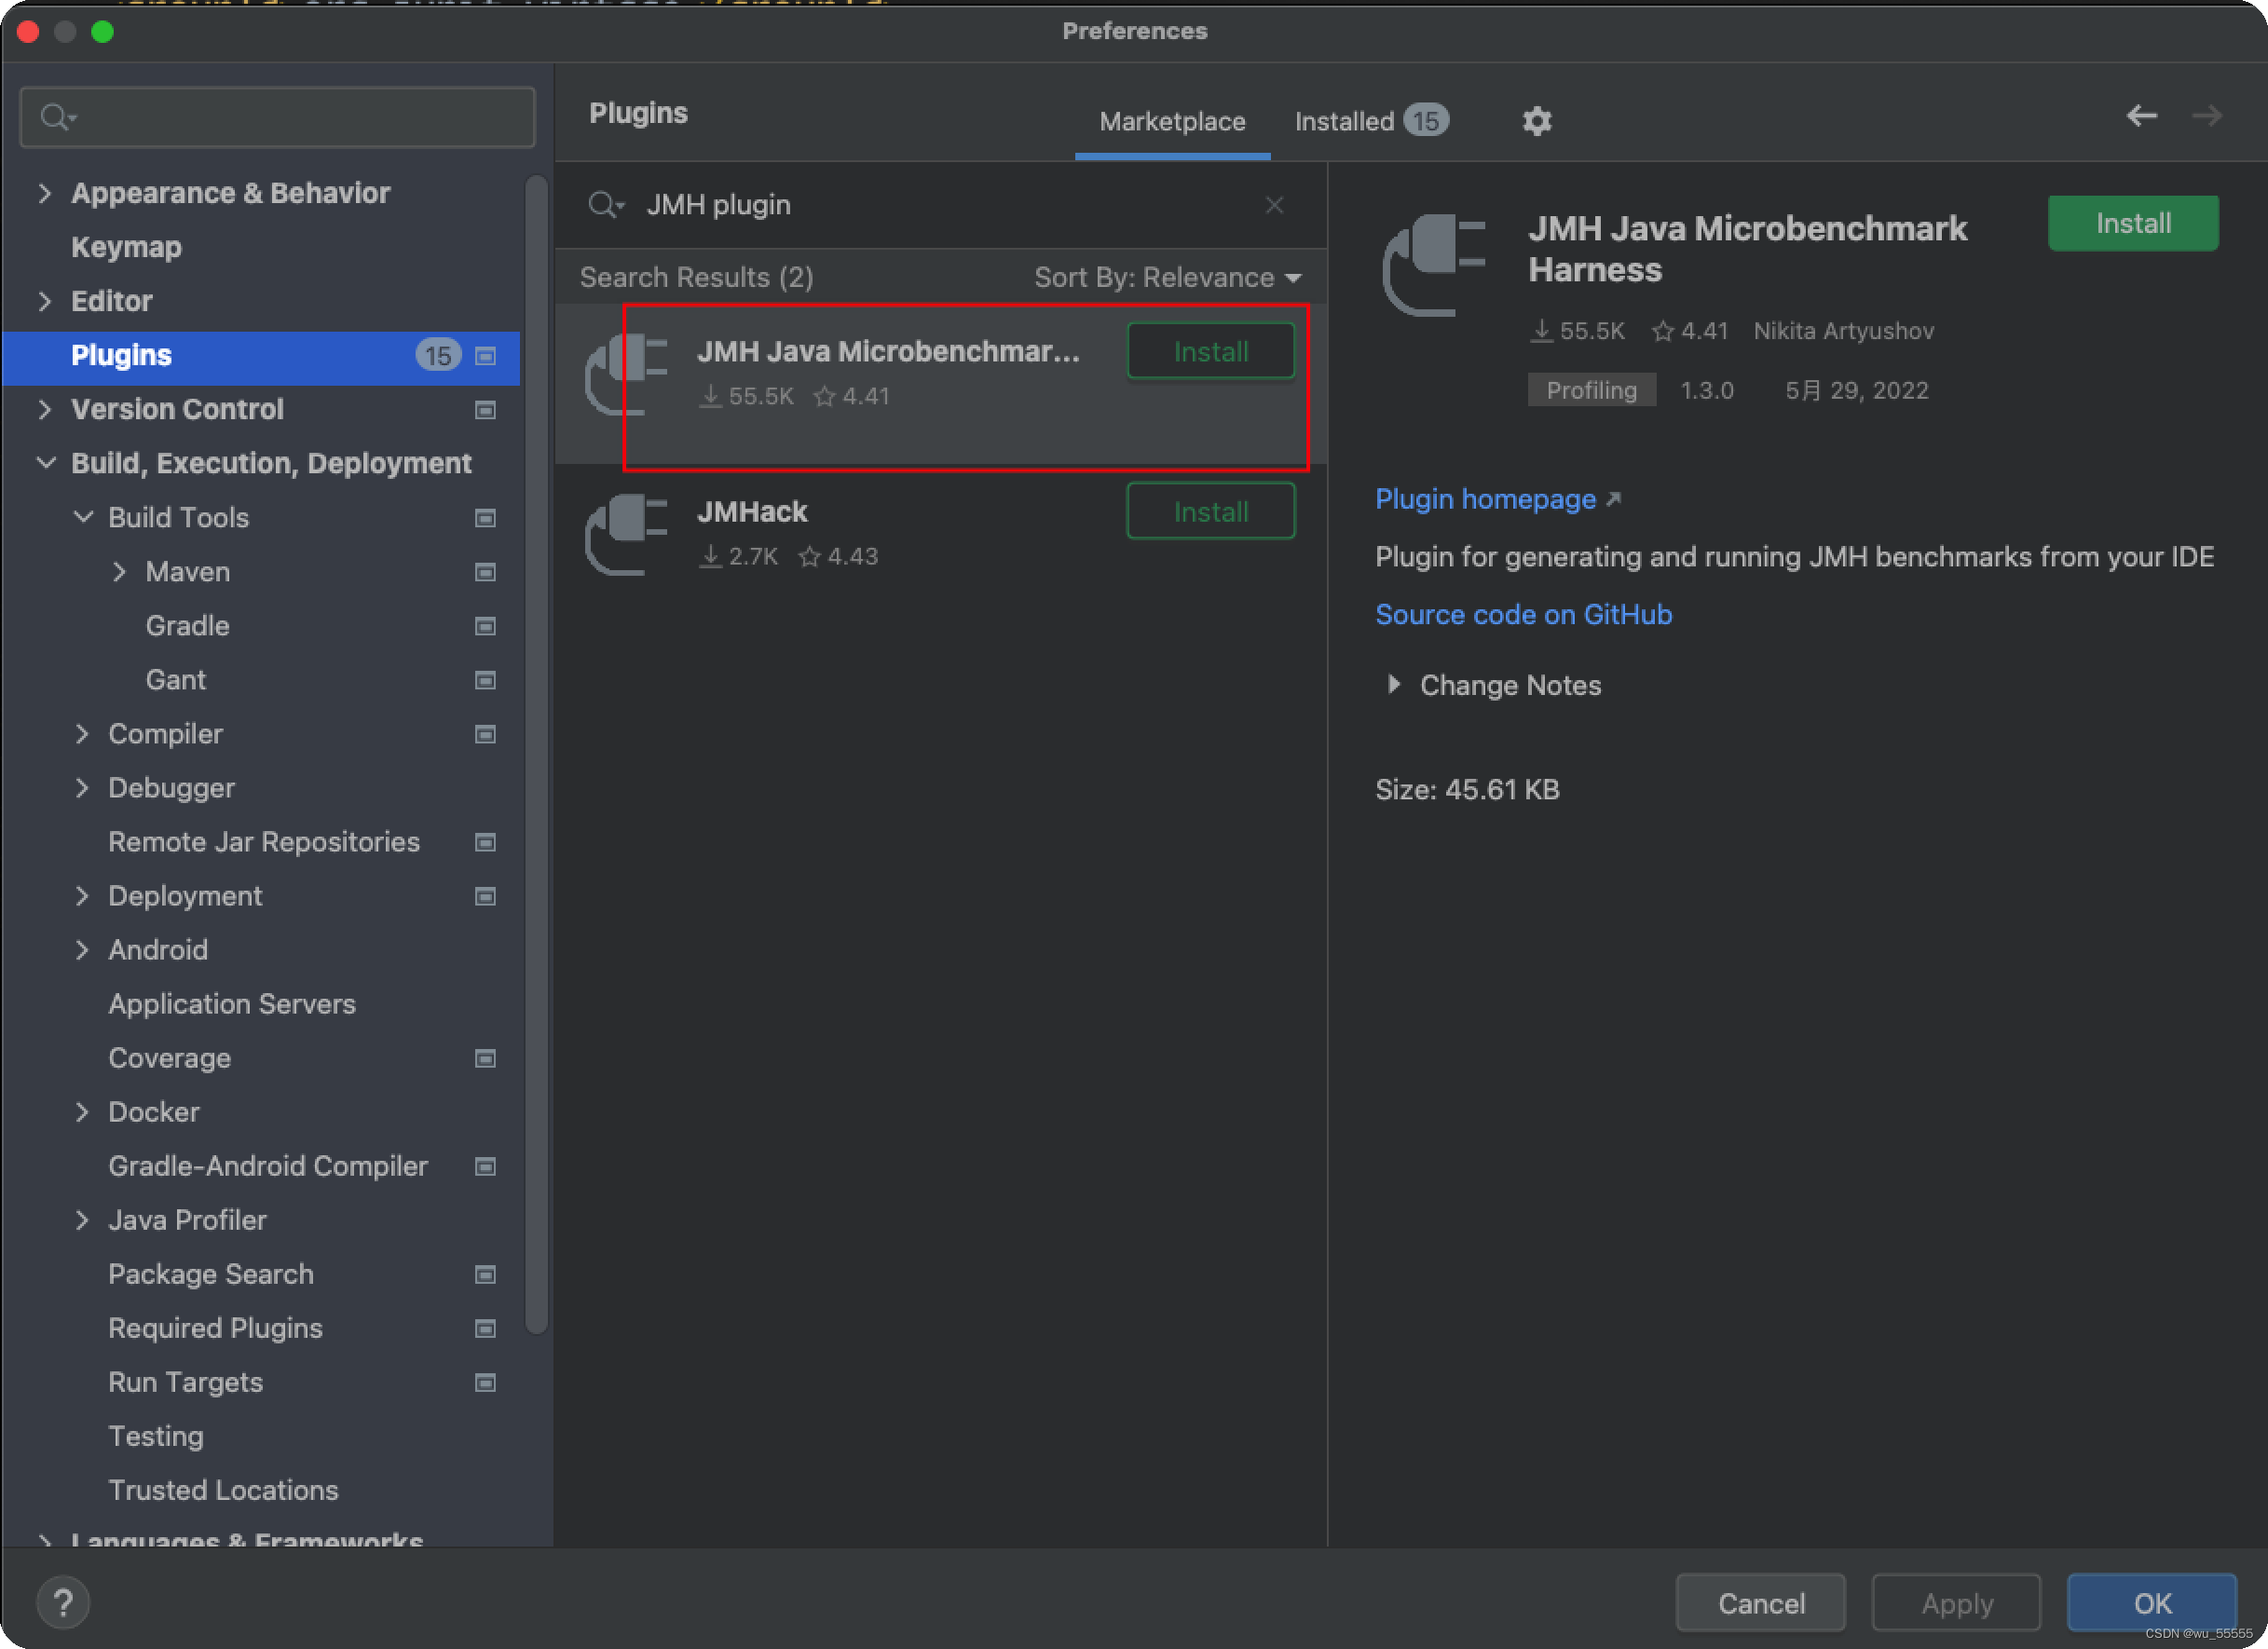2268x1649 pixels.
Task: Install JMH Java Microbenchmark from the list
Action: (x=1210, y=351)
